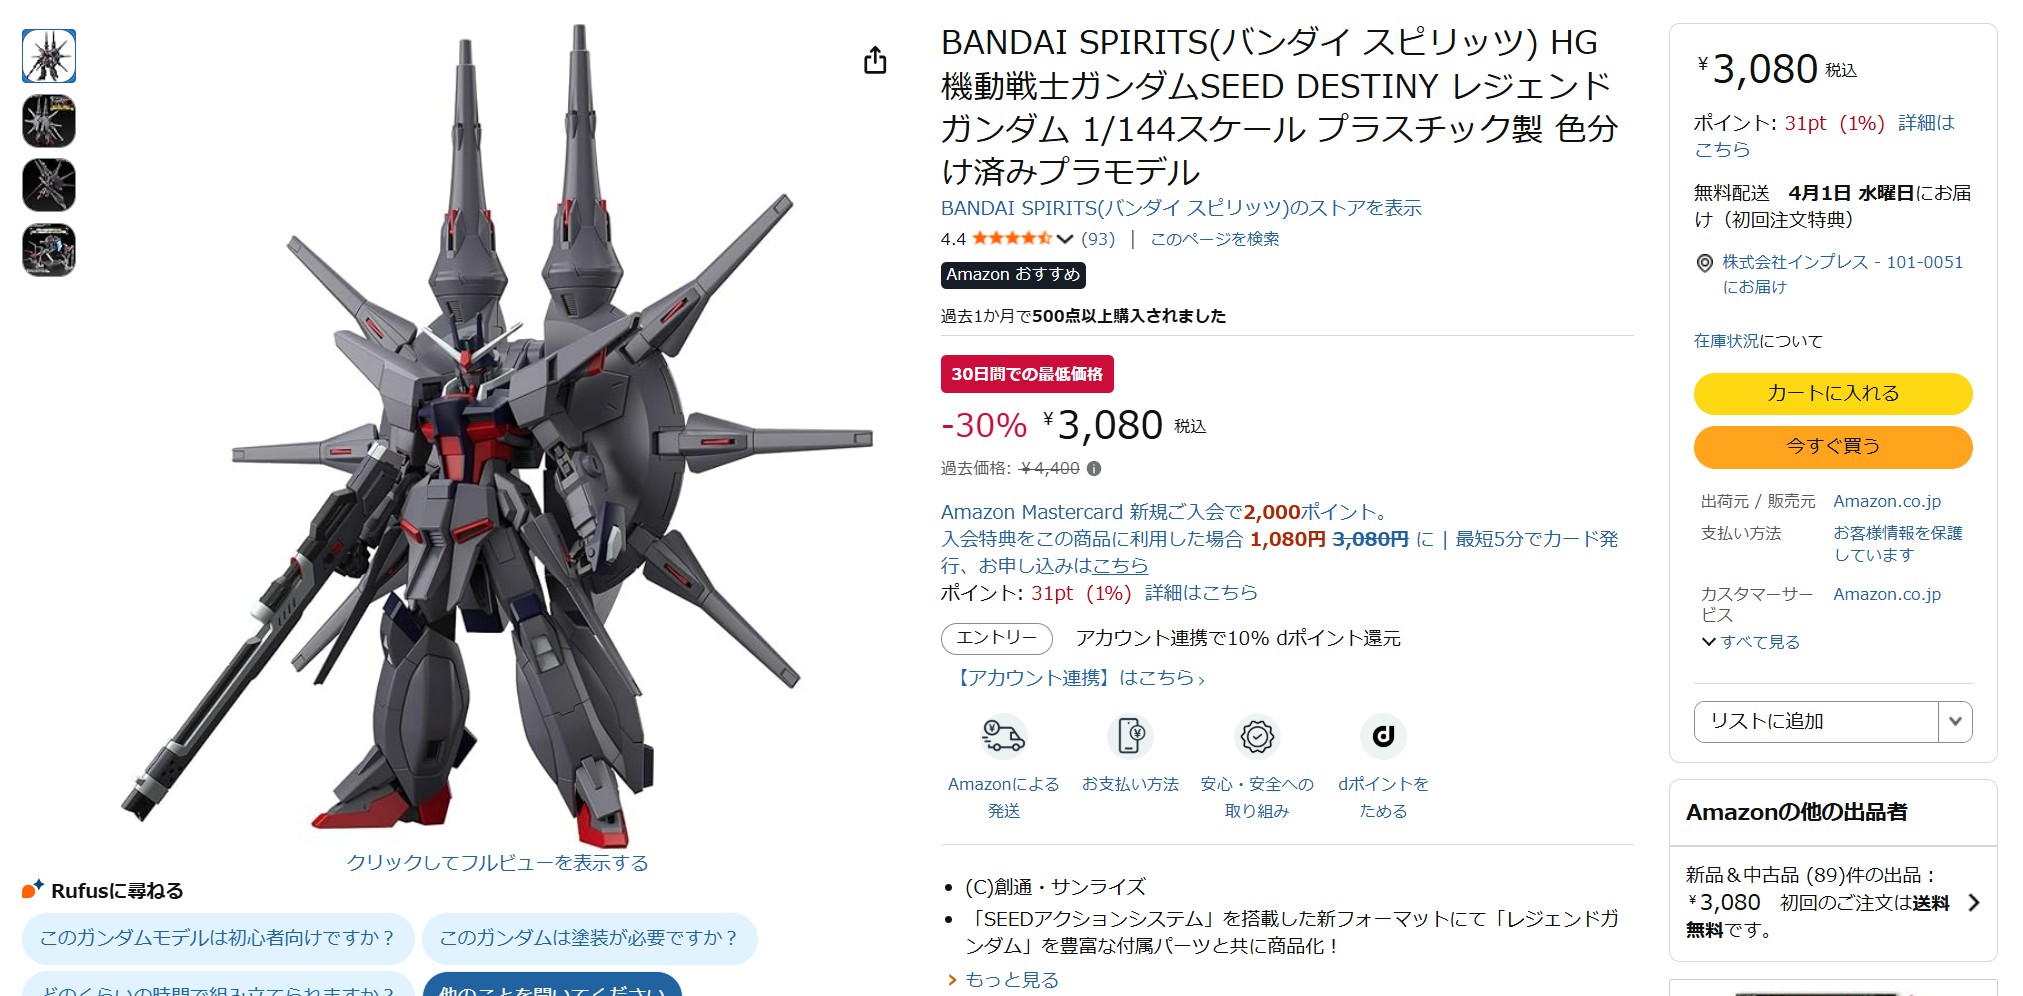Open the リストに追加 dropdown arrow

pyautogui.click(x=1955, y=721)
